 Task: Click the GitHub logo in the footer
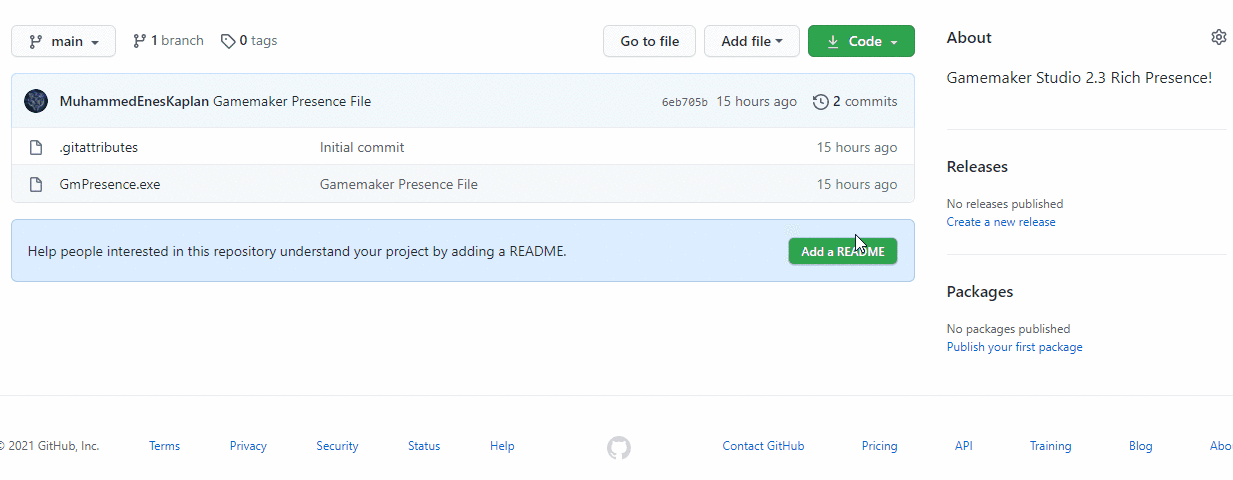coord(619,447)
